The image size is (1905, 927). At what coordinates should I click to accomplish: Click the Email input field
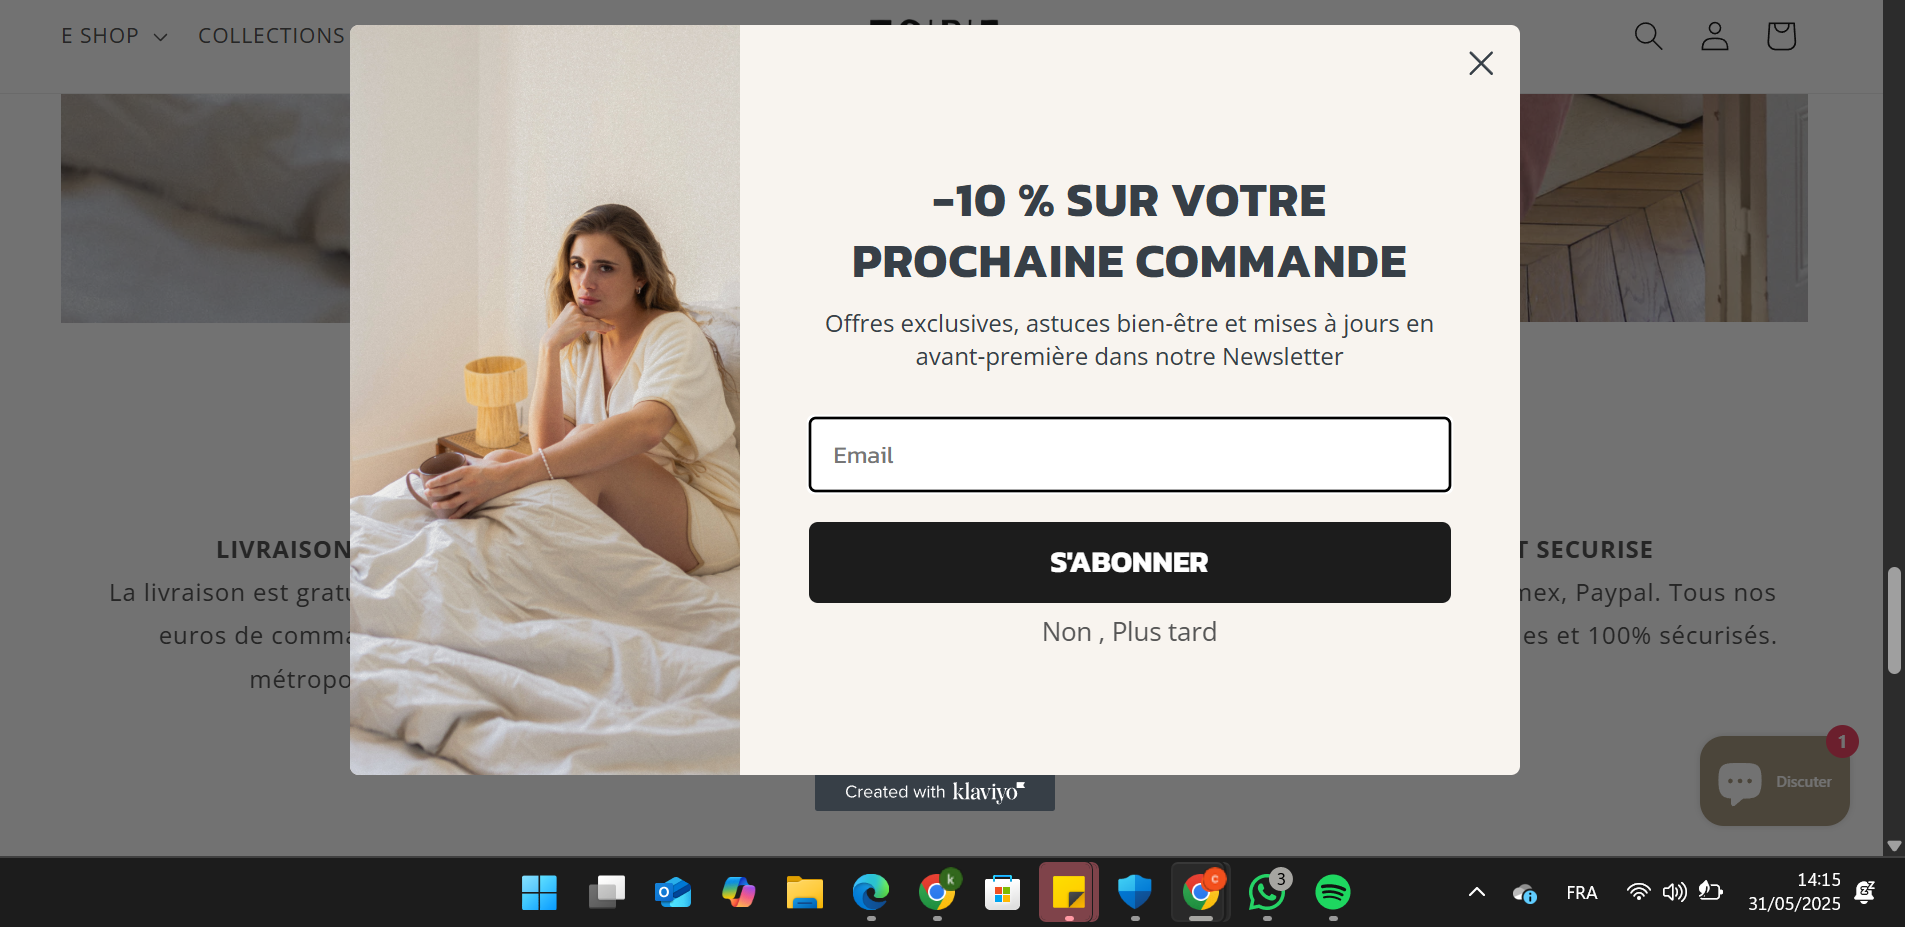coord(1129,455)
